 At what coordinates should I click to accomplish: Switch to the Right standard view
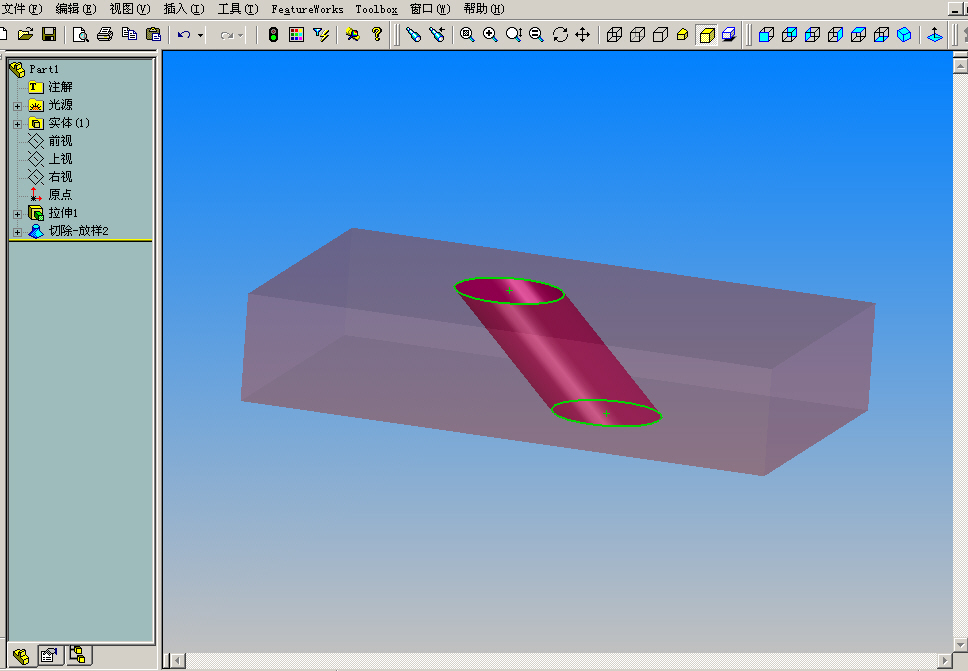point(835,35)
